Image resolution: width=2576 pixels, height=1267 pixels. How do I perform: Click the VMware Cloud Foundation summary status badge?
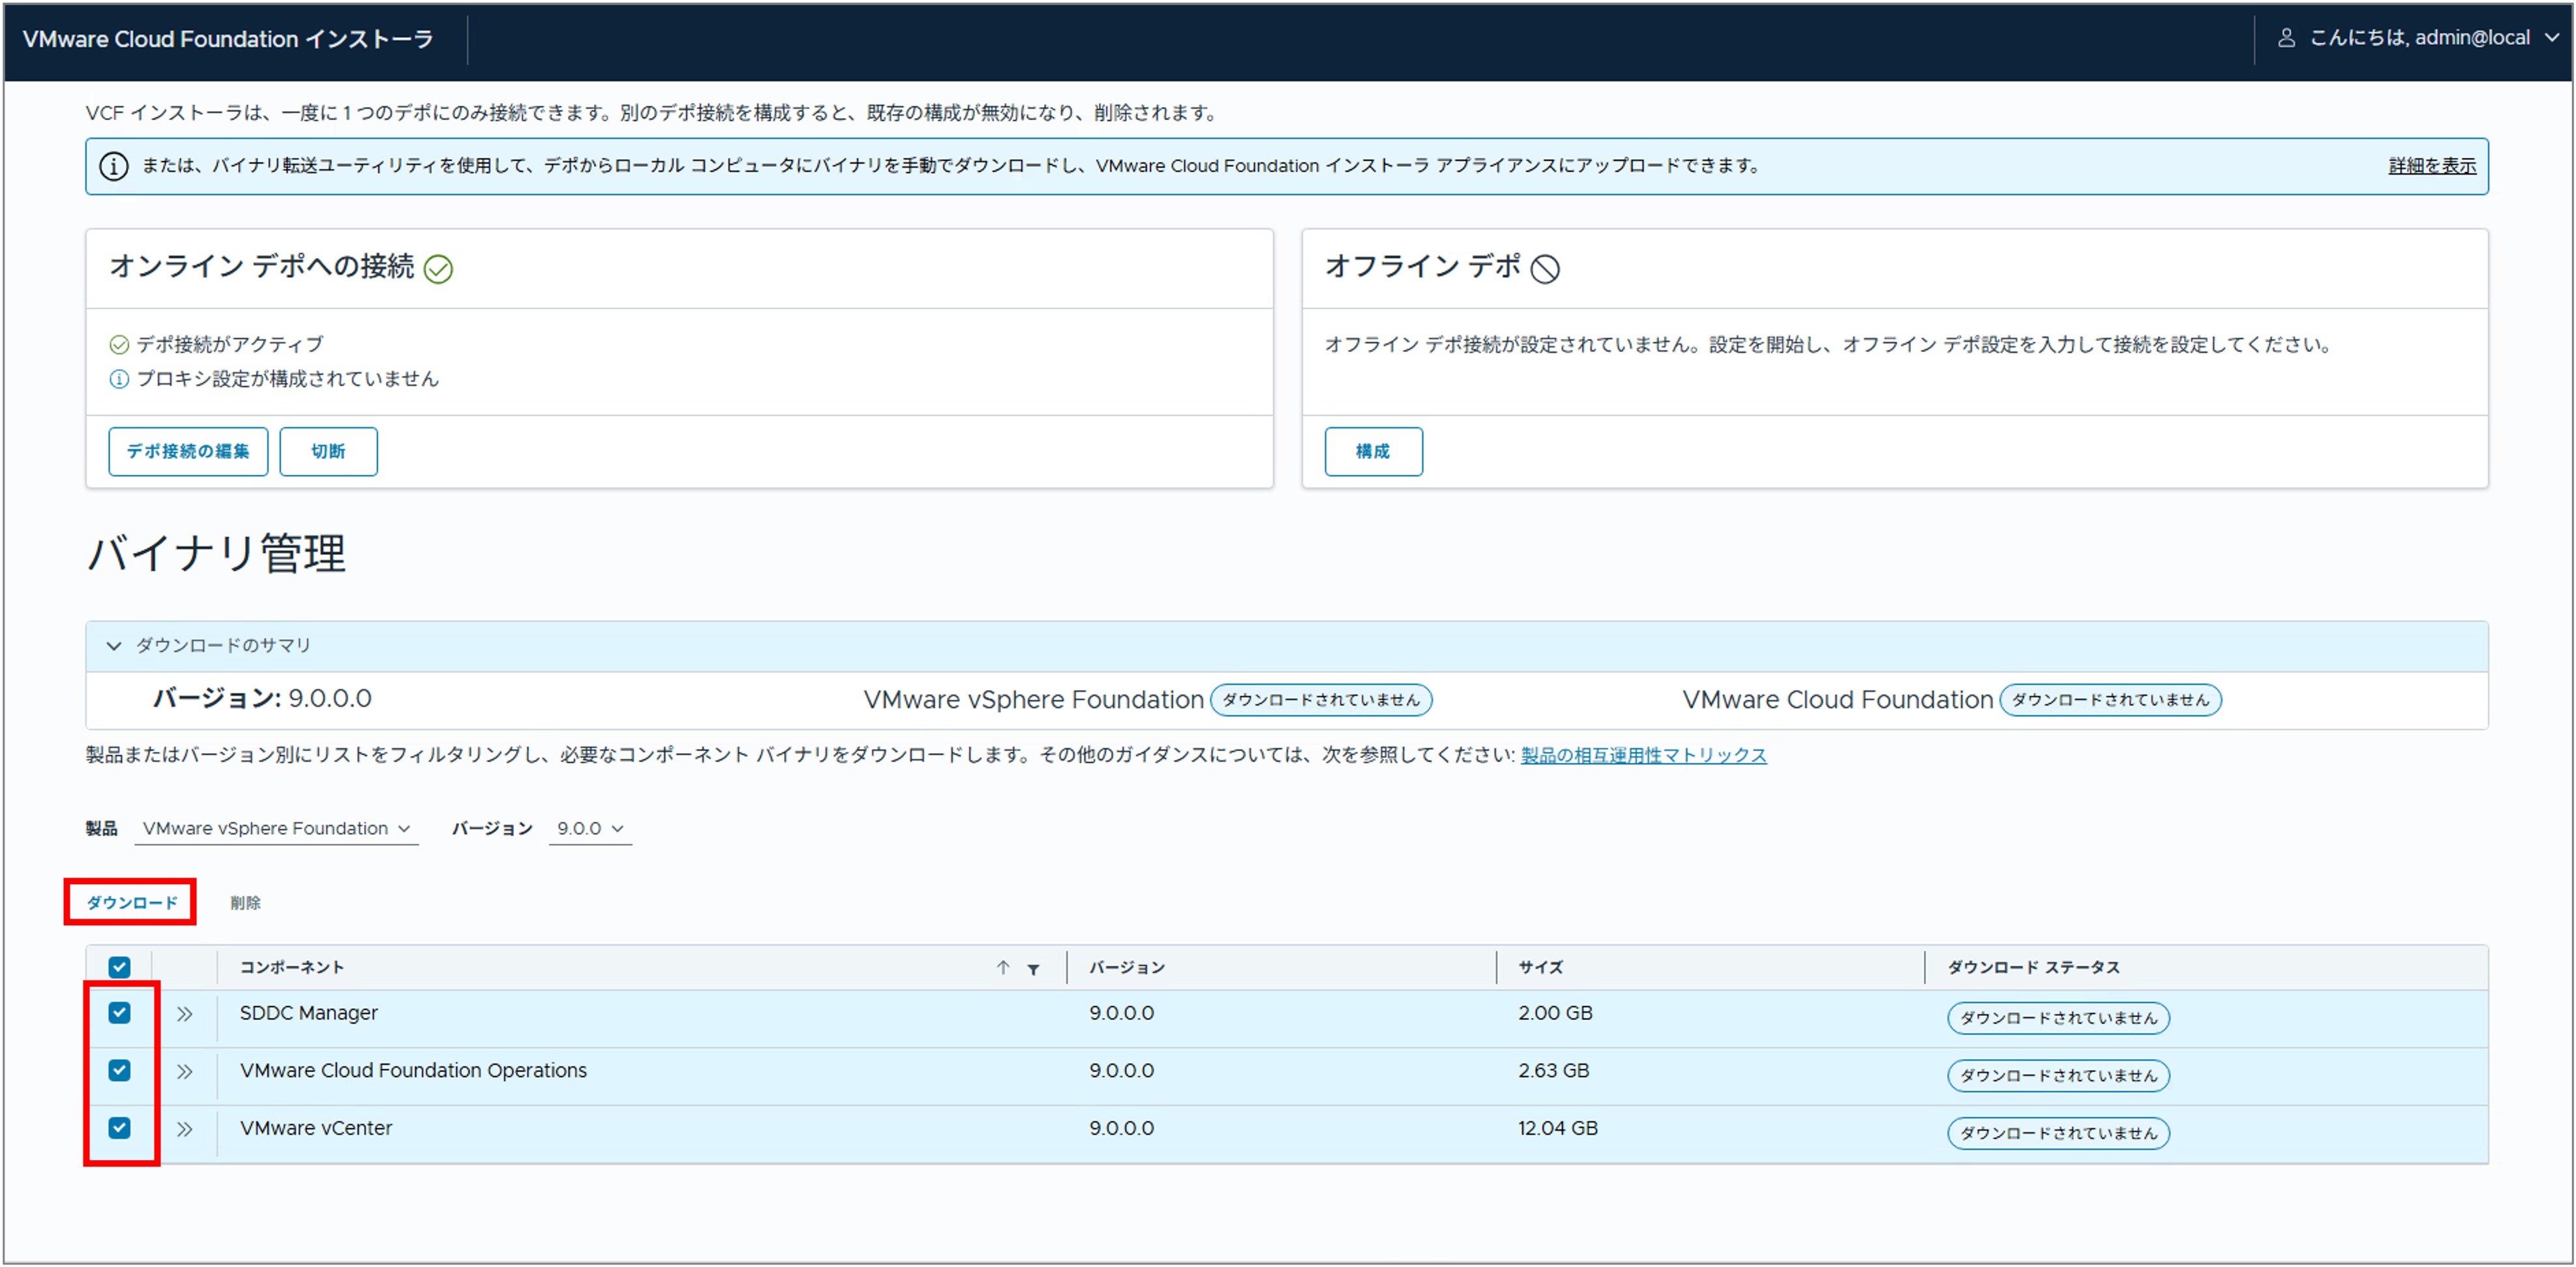pyautogui.click(x=2110, y=700)
